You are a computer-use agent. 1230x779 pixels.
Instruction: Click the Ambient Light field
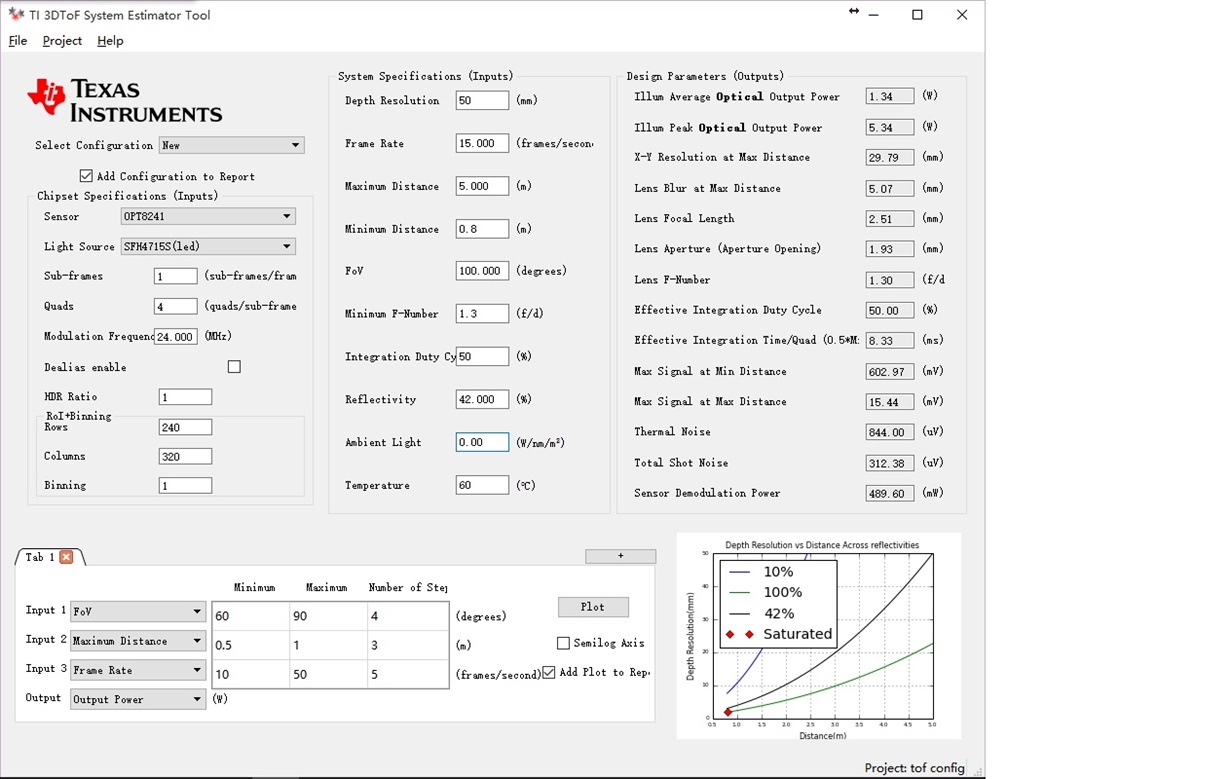482,442
